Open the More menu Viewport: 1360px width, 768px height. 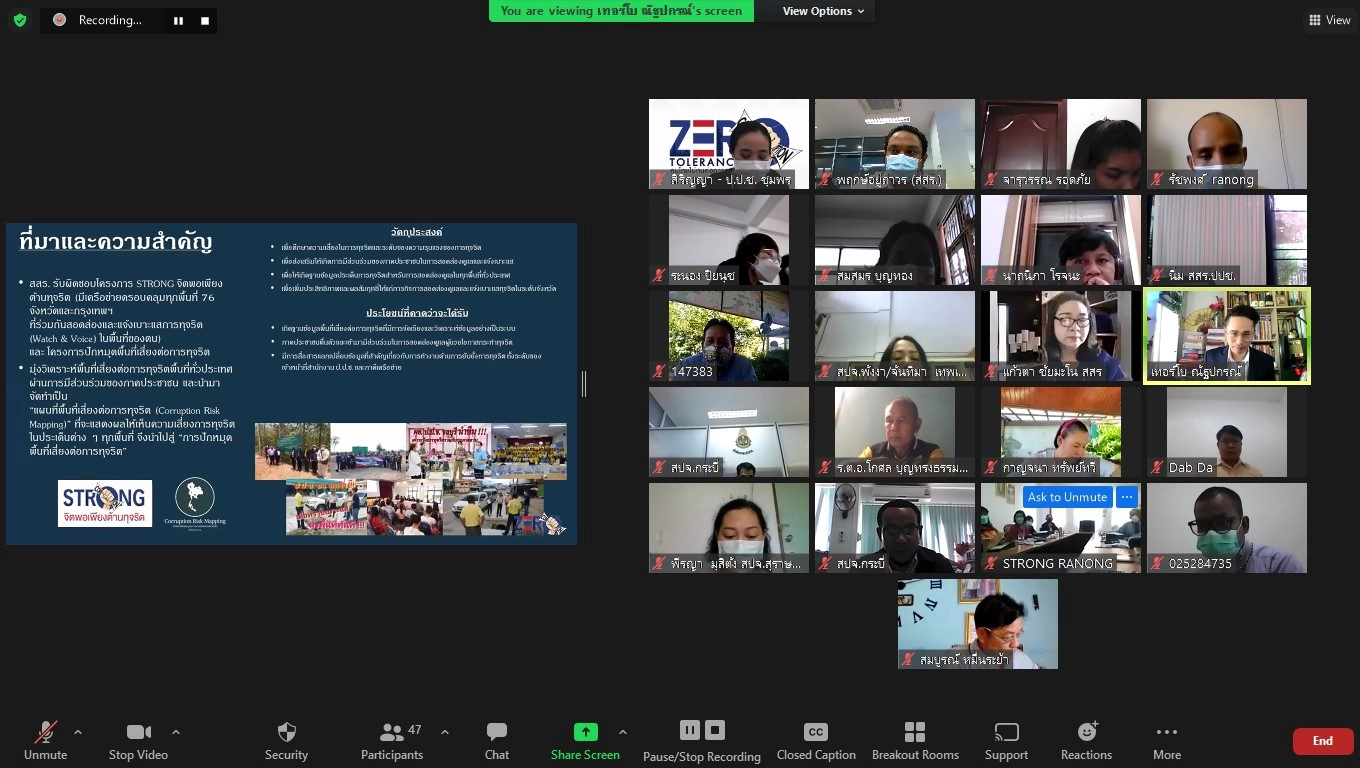point(1166,733)
